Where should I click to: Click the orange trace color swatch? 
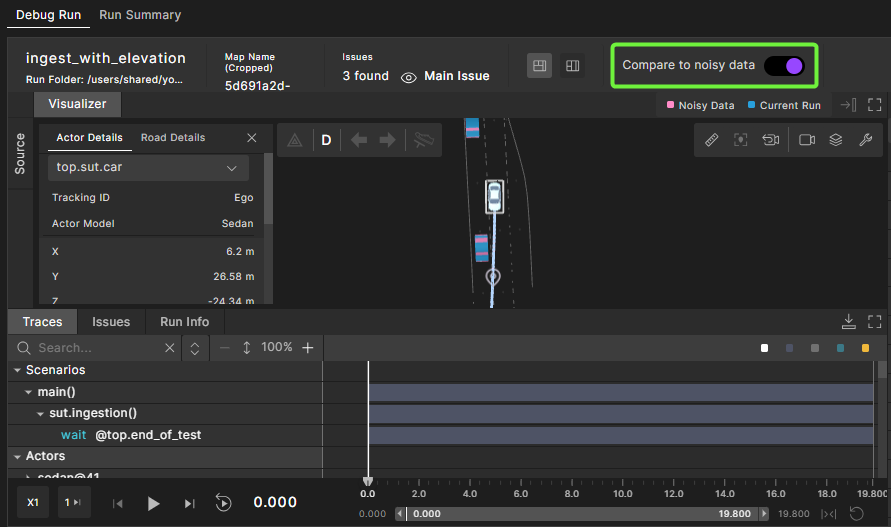point(865,348)
